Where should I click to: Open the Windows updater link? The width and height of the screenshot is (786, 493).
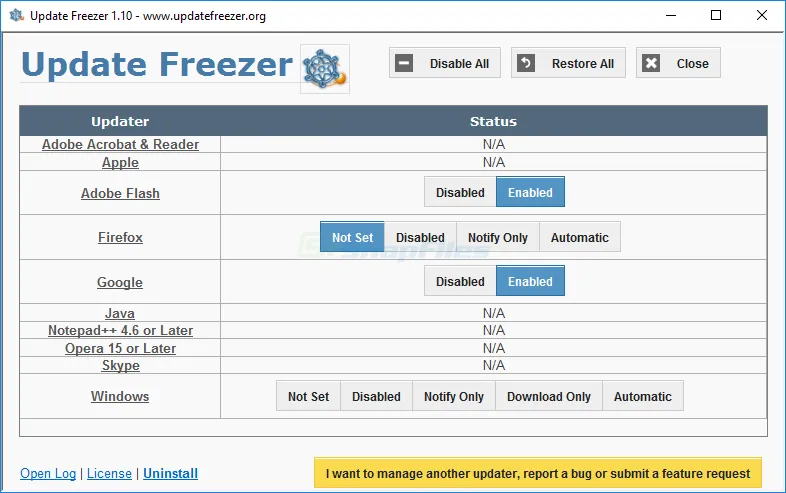tap(120, 396)
